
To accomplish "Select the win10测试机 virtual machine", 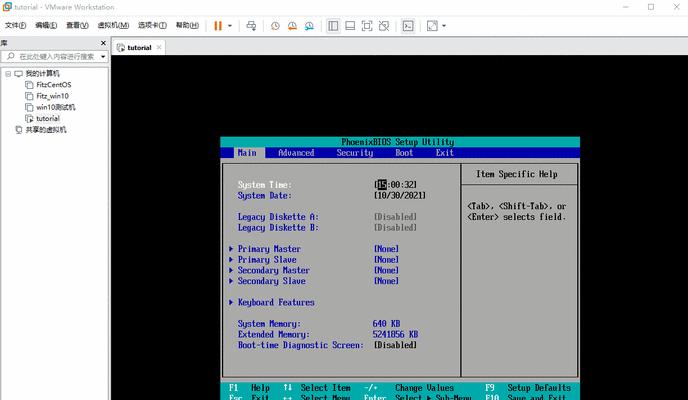I will click(56, 107).
